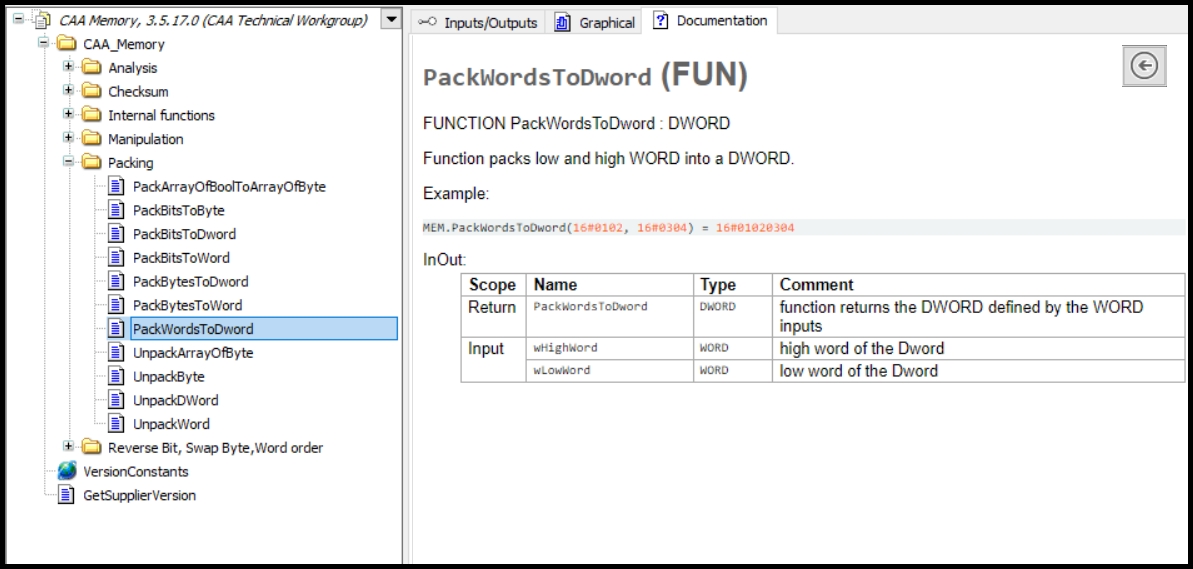The image size is (1193, 569).
Task: Select UnpackArrayOfByte function
Action: (x=193, y=353)
